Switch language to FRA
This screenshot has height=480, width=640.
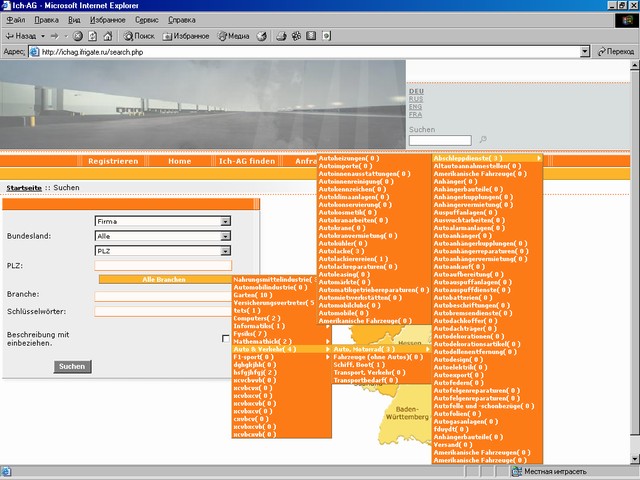(416, 114)
